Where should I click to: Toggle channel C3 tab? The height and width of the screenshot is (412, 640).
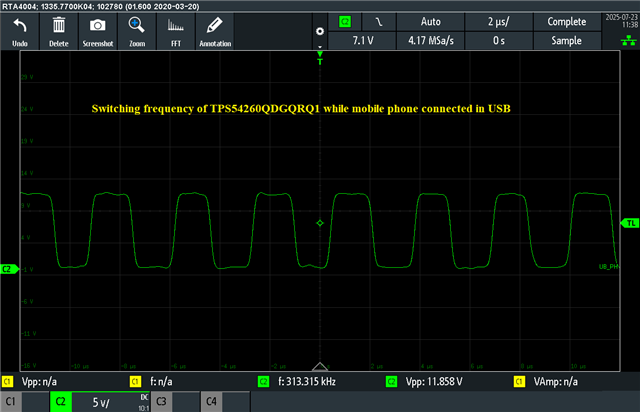(162, 401)
